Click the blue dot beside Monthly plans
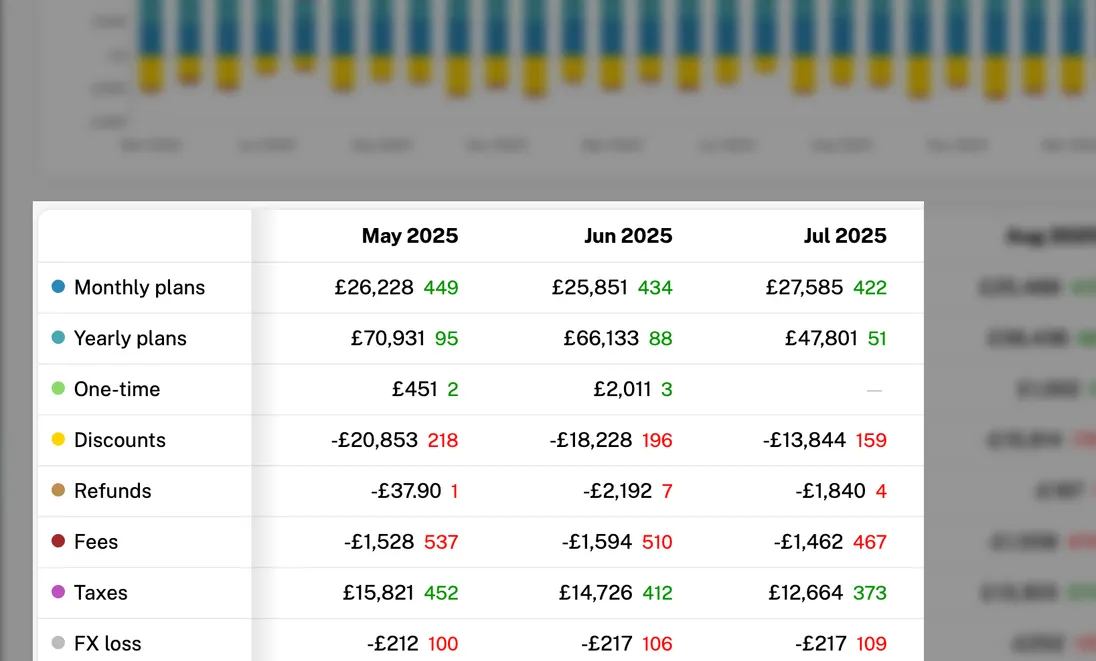The width and height of the screenshot is (1096, 661). 58,287
